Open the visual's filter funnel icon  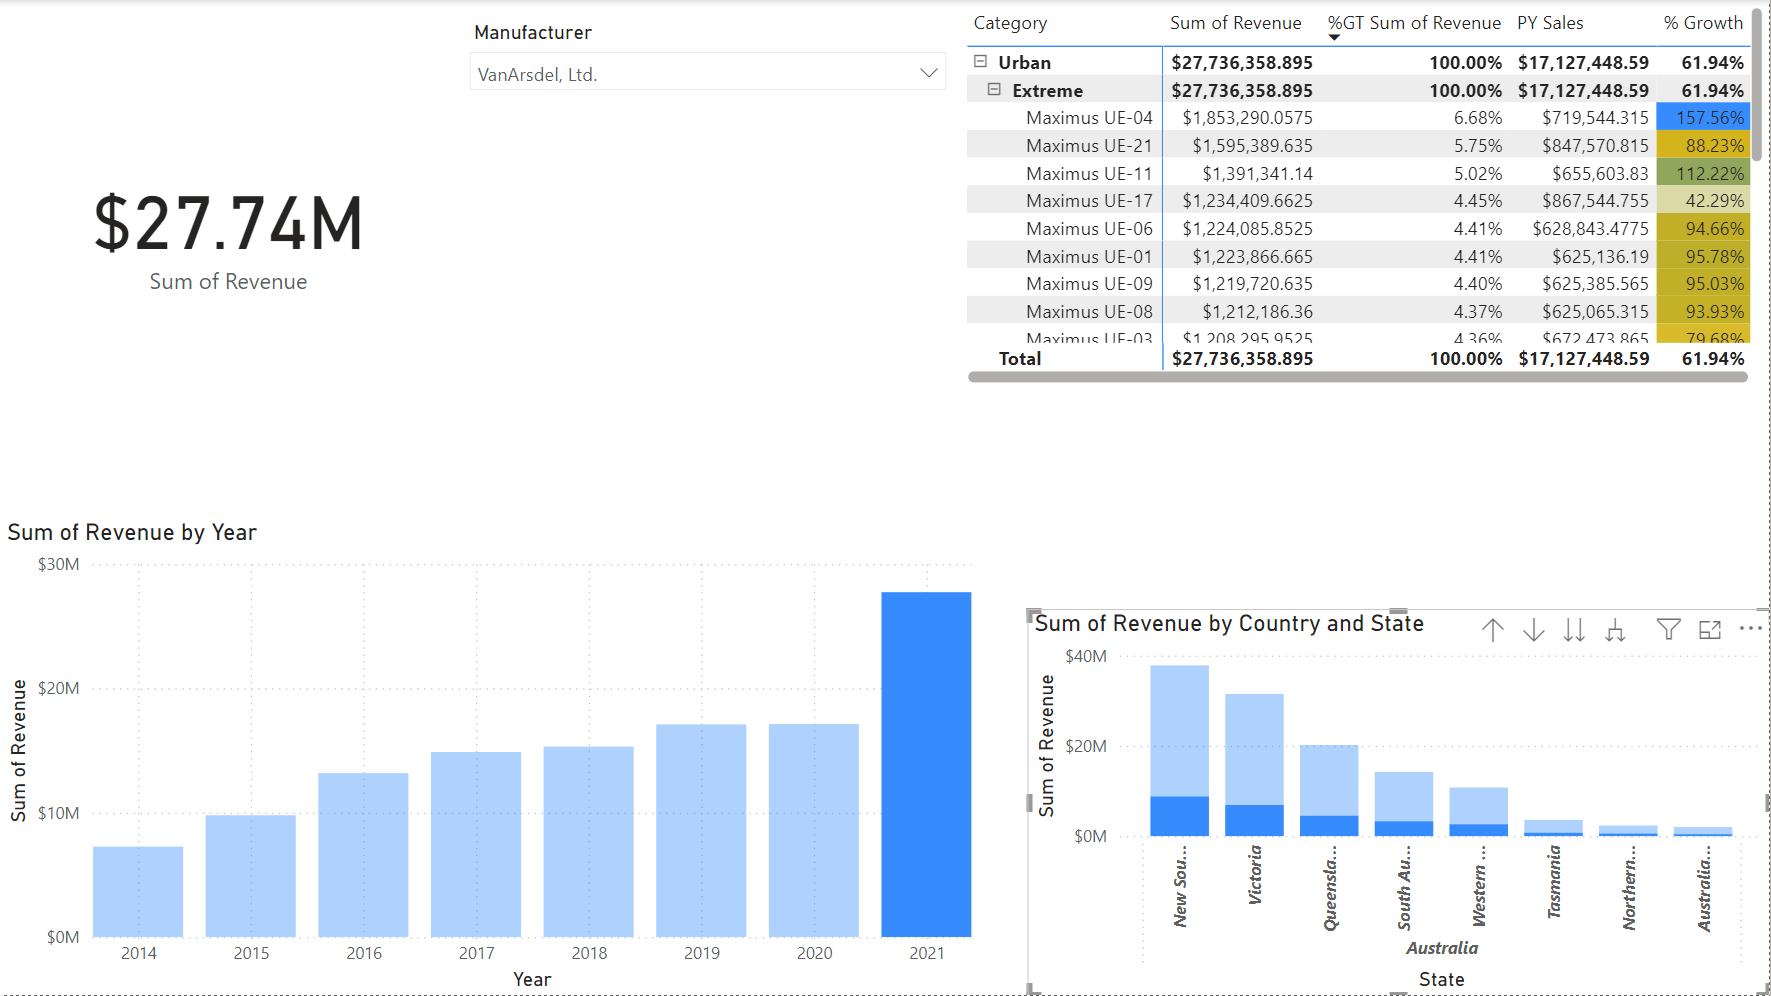[x=1668, y=629]
